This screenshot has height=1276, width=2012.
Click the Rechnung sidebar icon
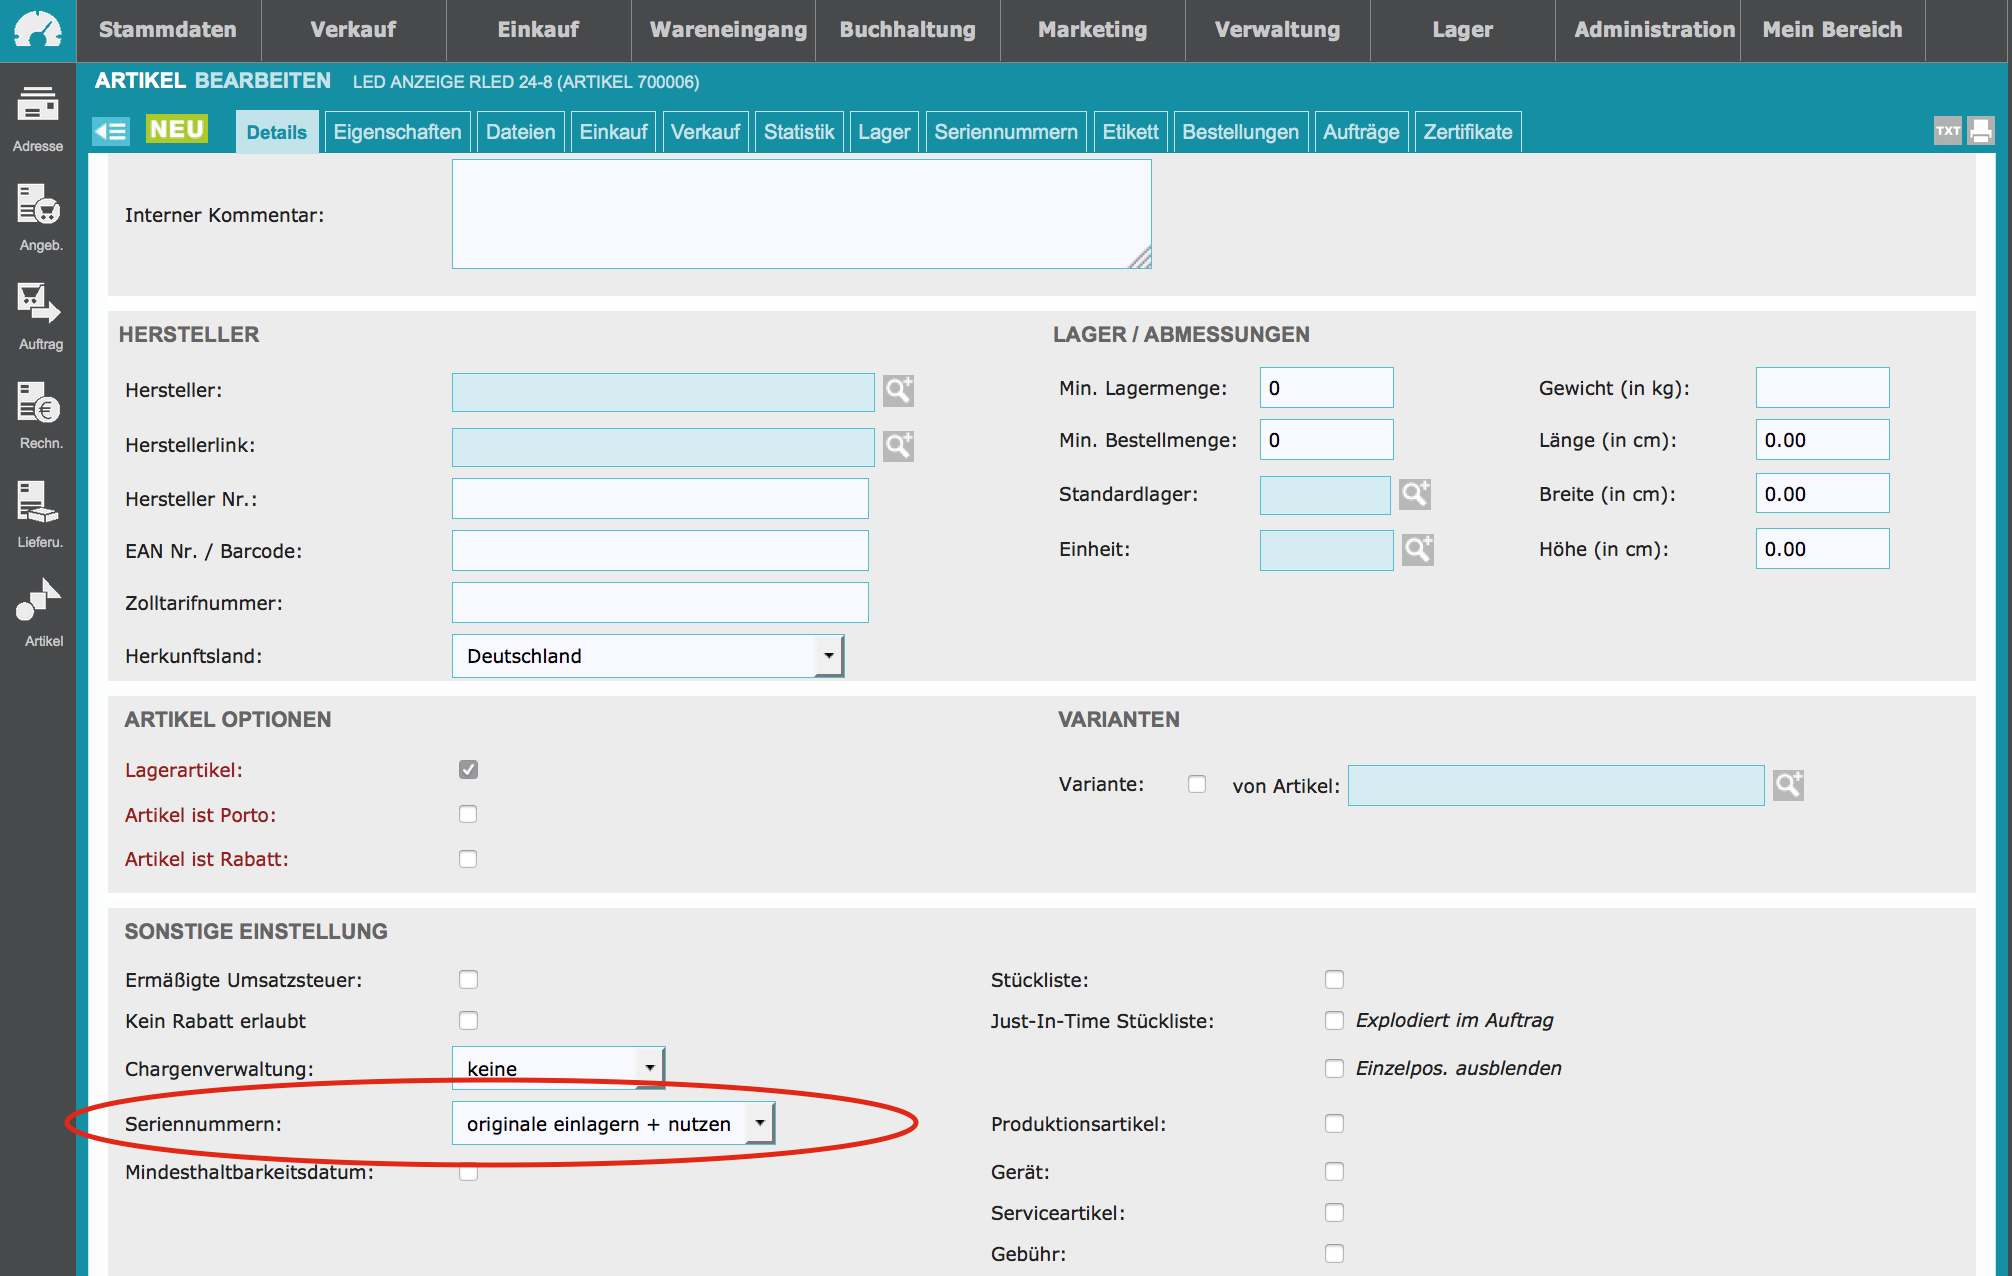[x=38, y=403]
